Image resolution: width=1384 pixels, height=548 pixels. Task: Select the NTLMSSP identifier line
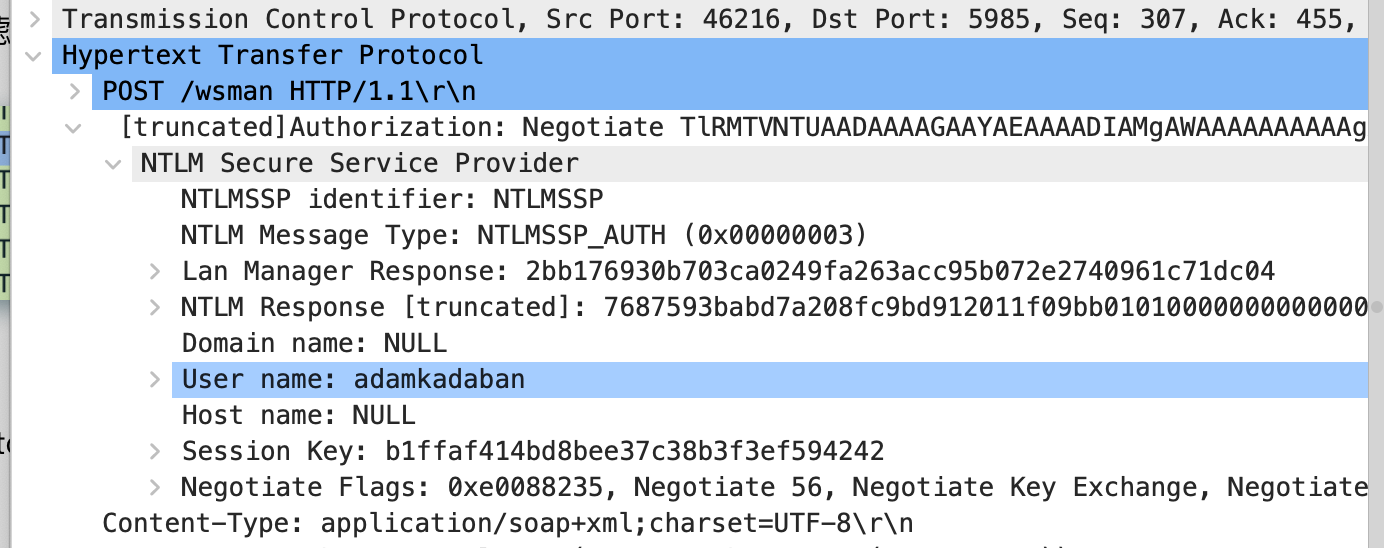click(392, 200)
